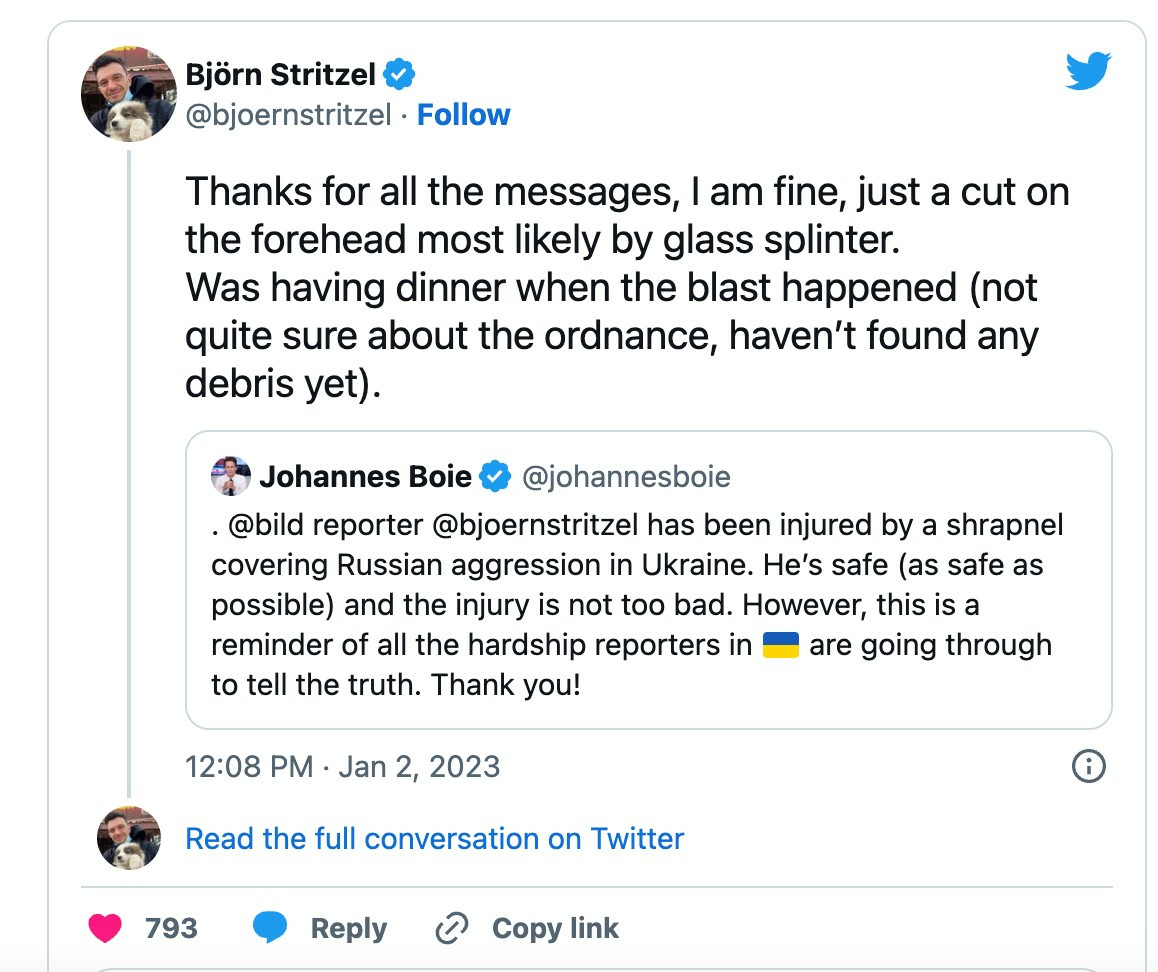Image resolution: width=1158 pixels, height=972 pixels.
Task: Follow @bjoernstritzel
Action: (x=463, y=114)
